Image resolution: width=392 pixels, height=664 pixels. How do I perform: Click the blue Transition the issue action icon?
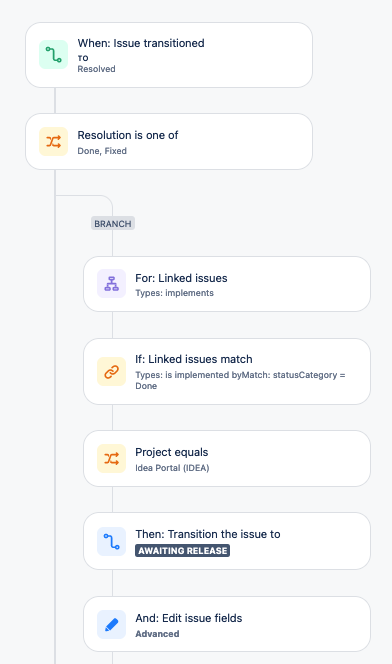111,541
